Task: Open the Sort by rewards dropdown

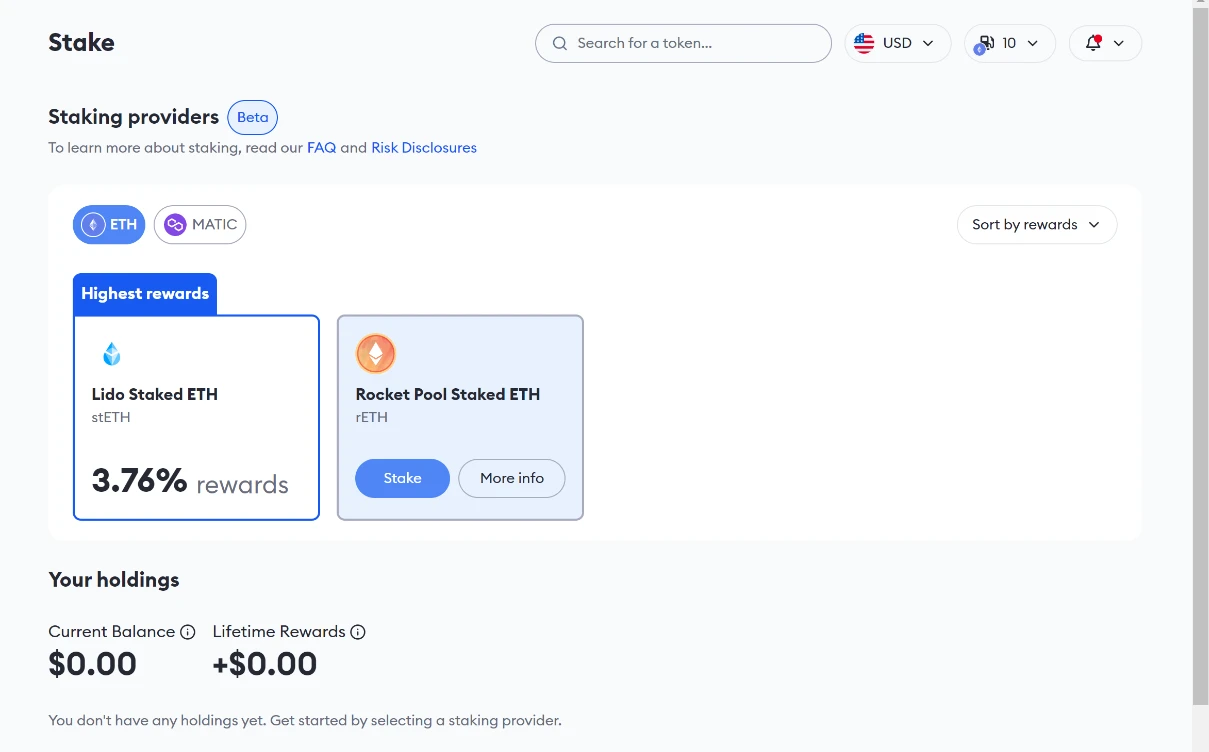Action: 1036,225
